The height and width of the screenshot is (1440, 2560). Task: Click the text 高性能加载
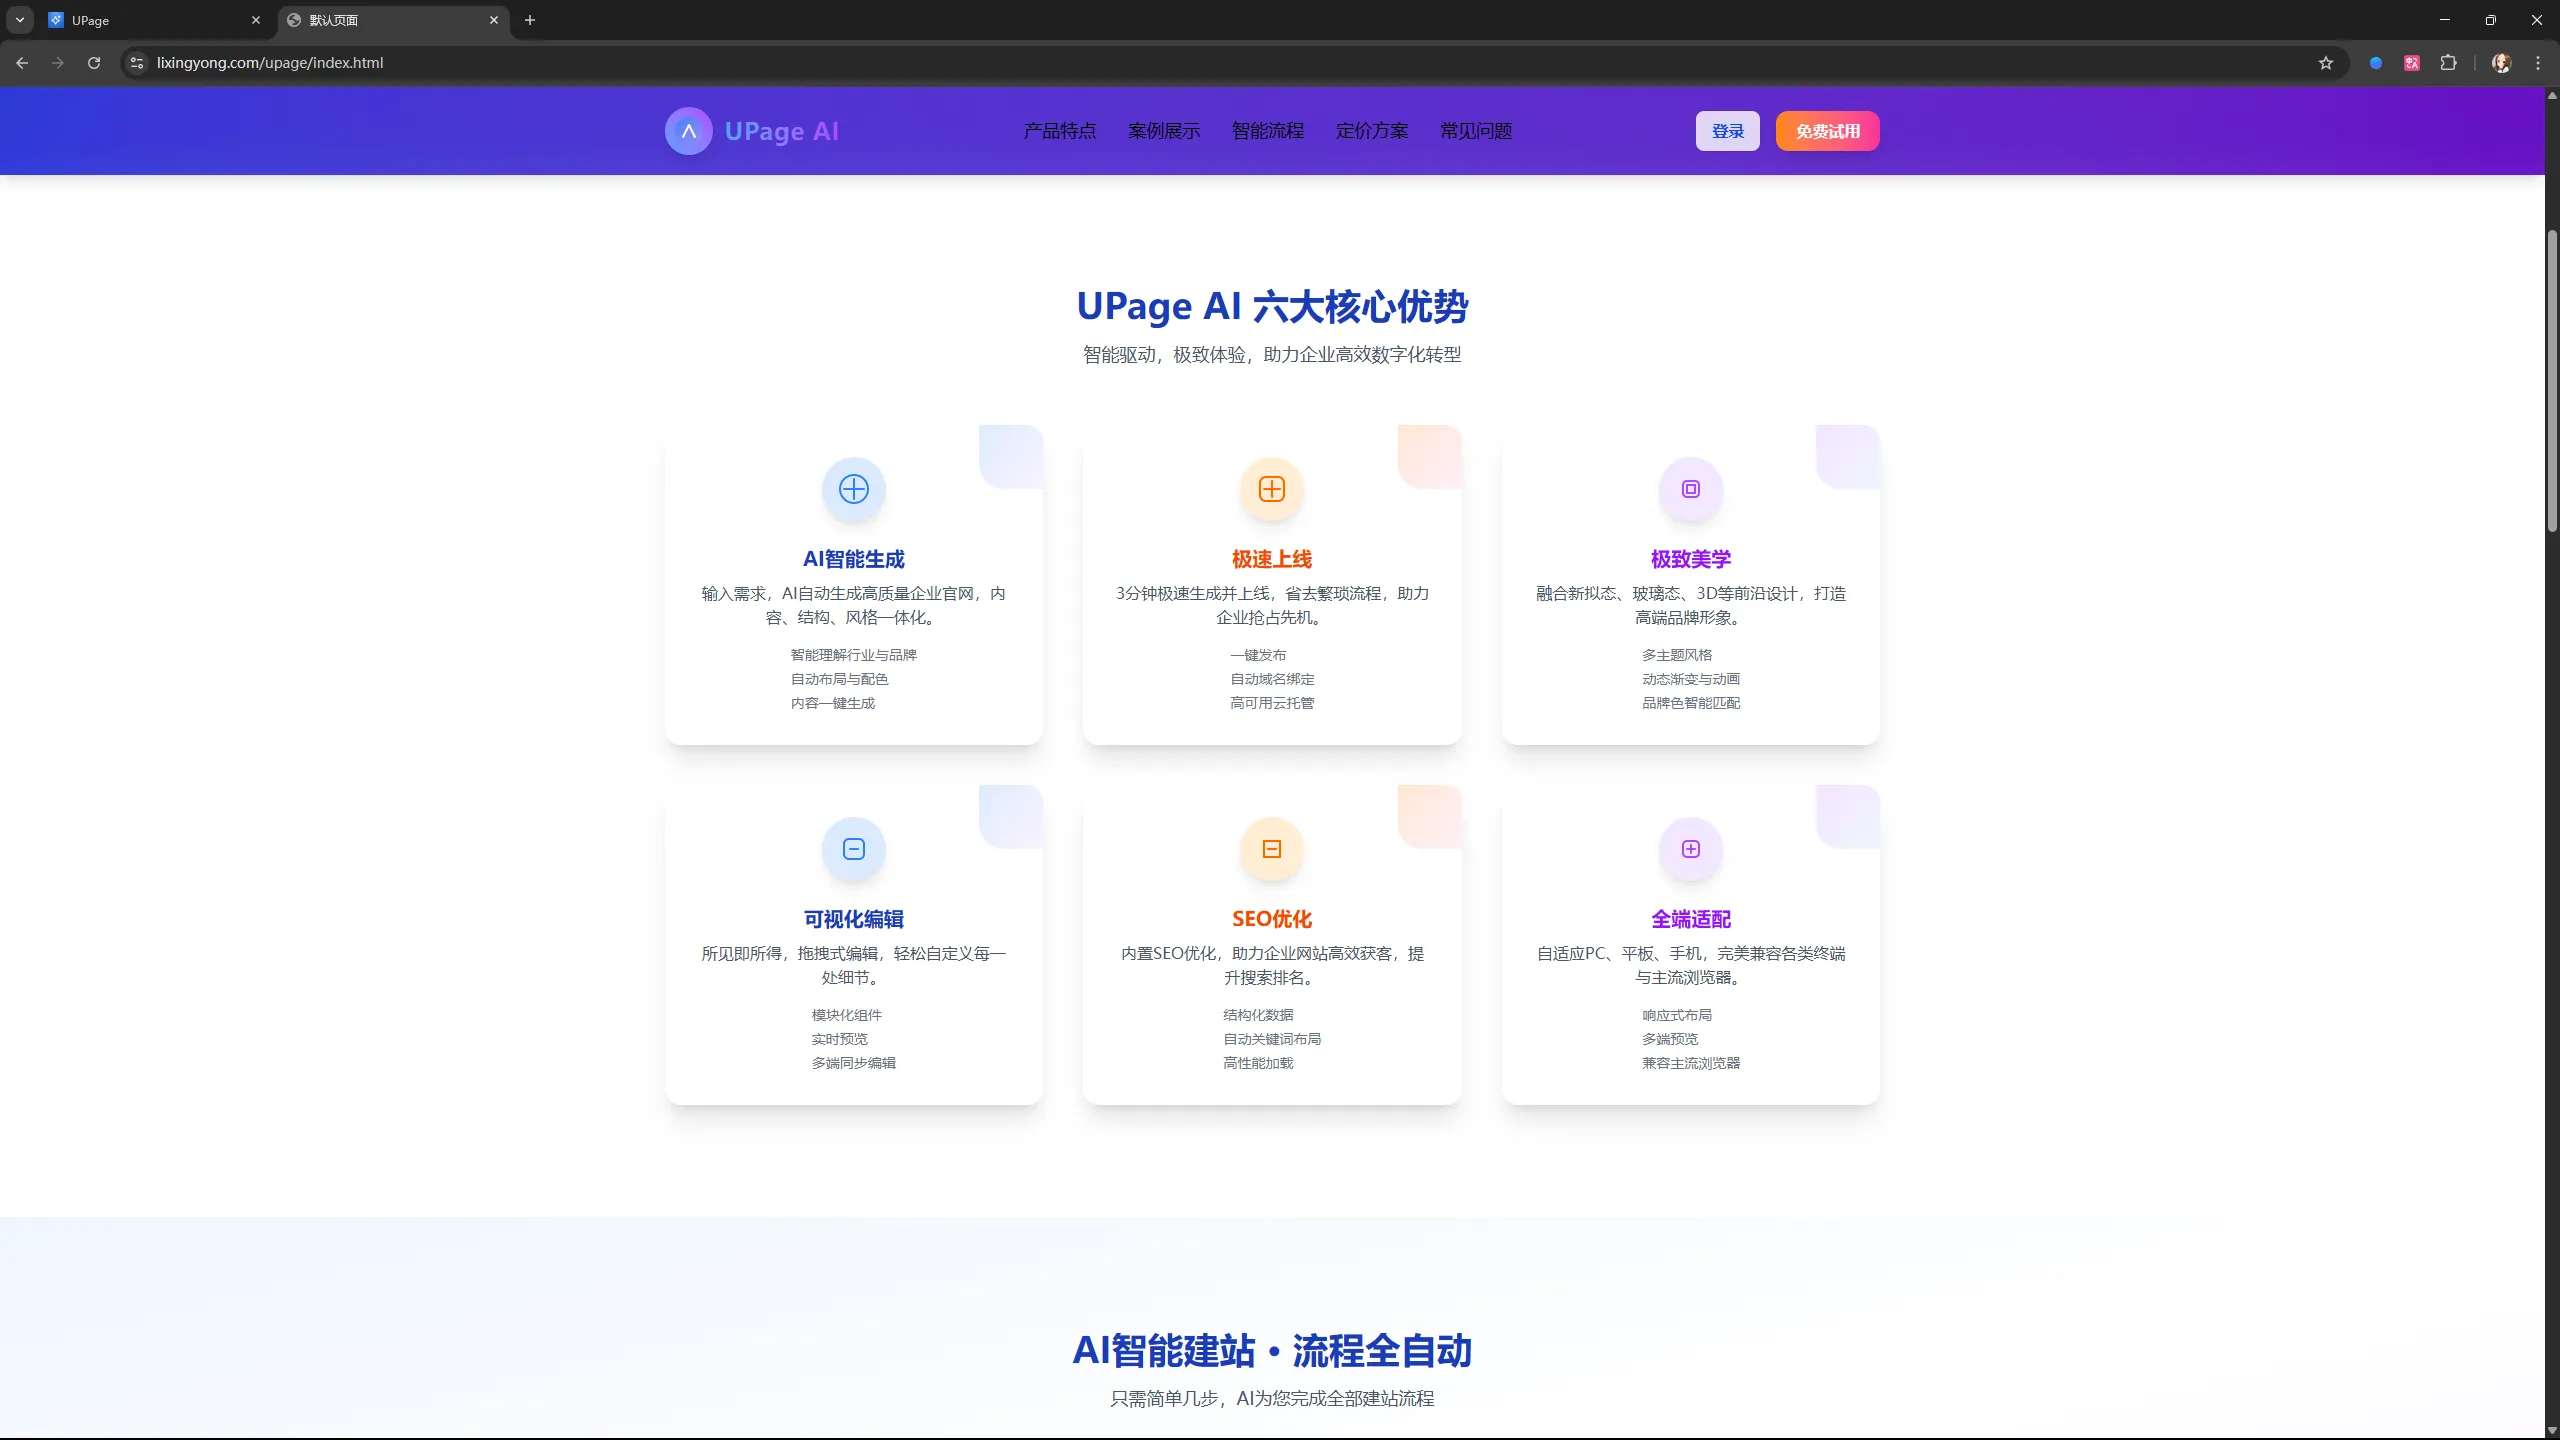[x=1258, y=1063]
